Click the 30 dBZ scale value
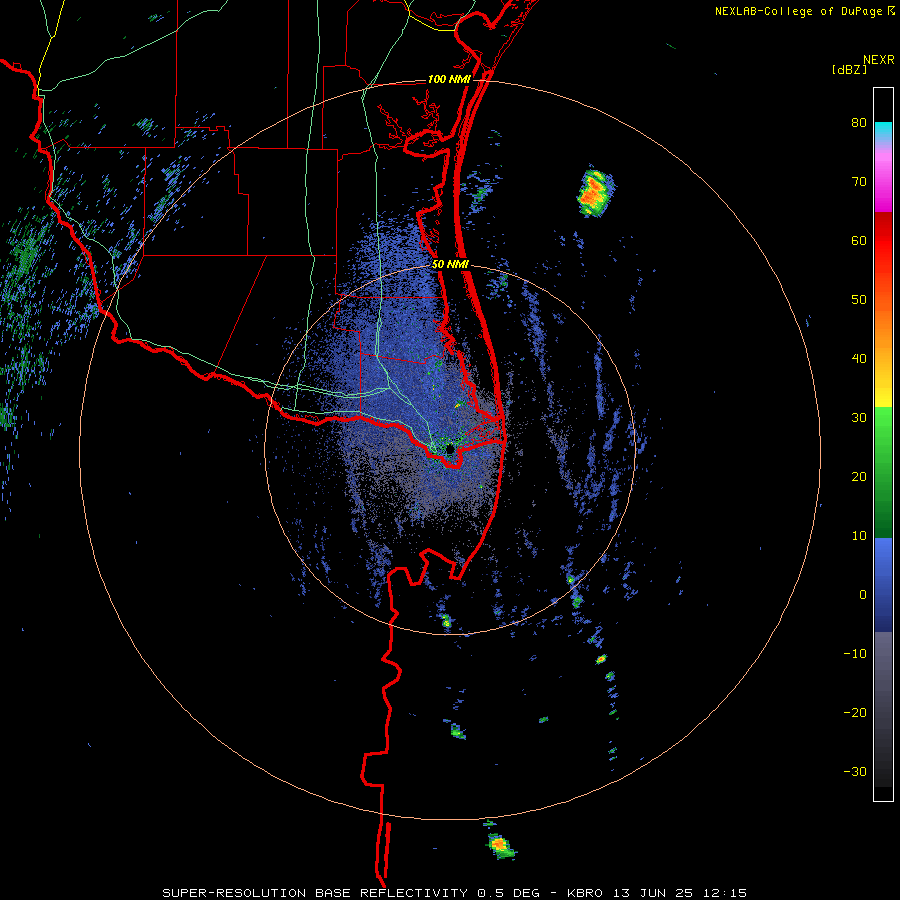Screen dimensions: 900x900 (x=859, y=418)
